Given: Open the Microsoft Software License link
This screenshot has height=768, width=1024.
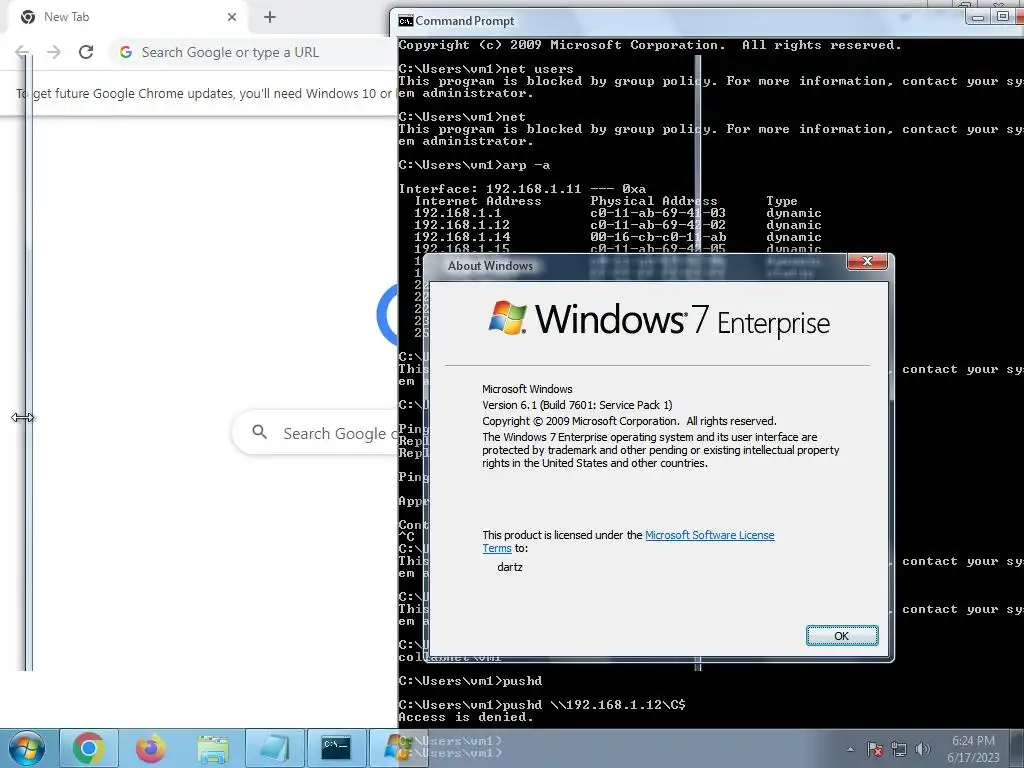Looking at the screenshot, I should [709, 535].
